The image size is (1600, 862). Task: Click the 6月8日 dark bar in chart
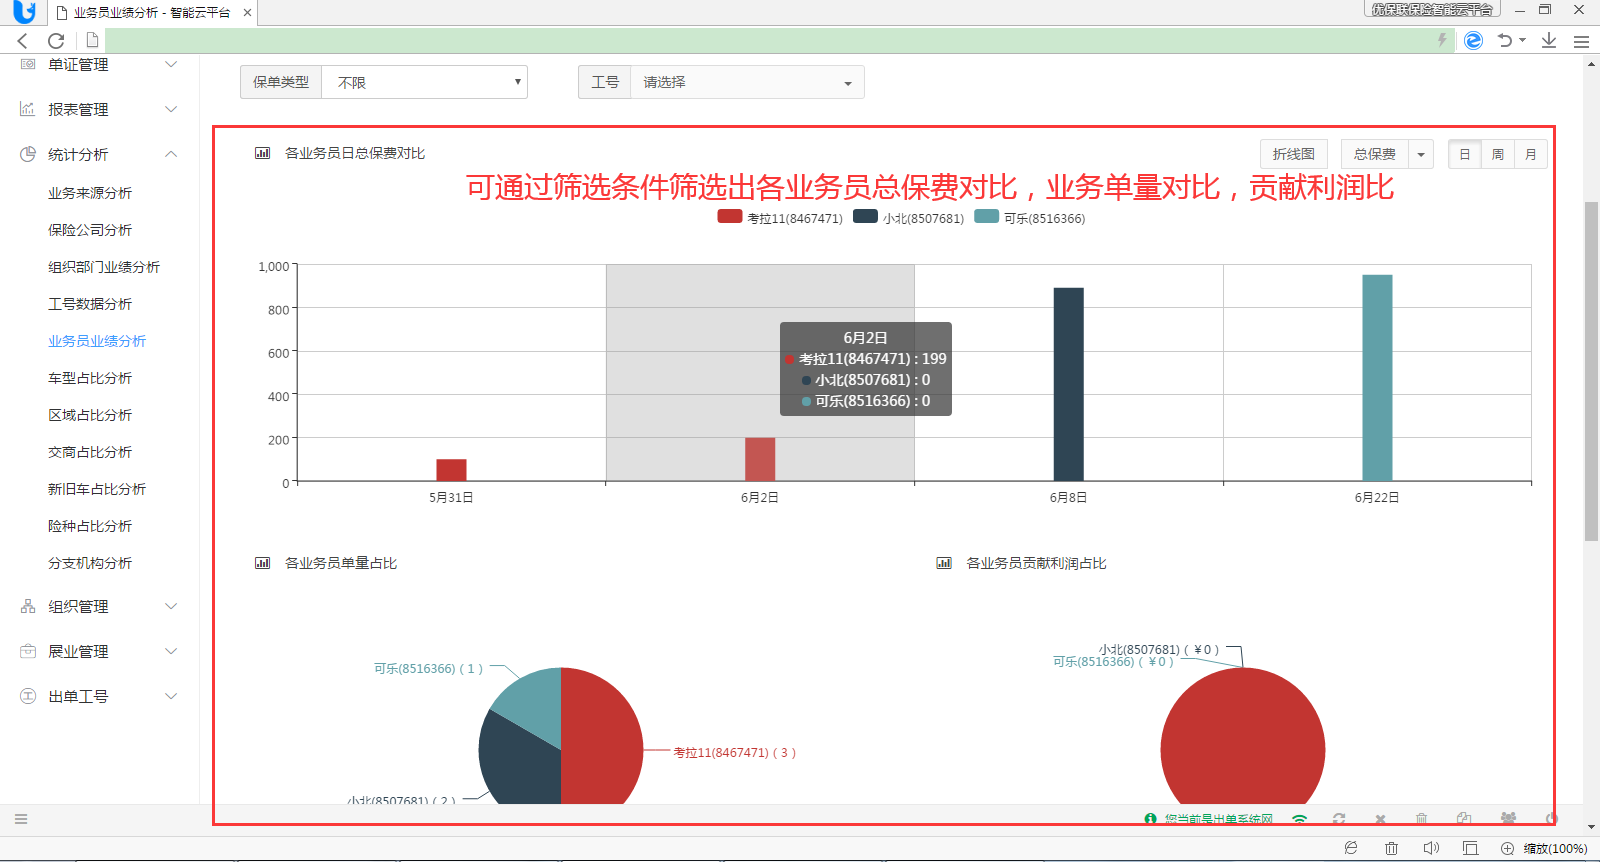1069,384
